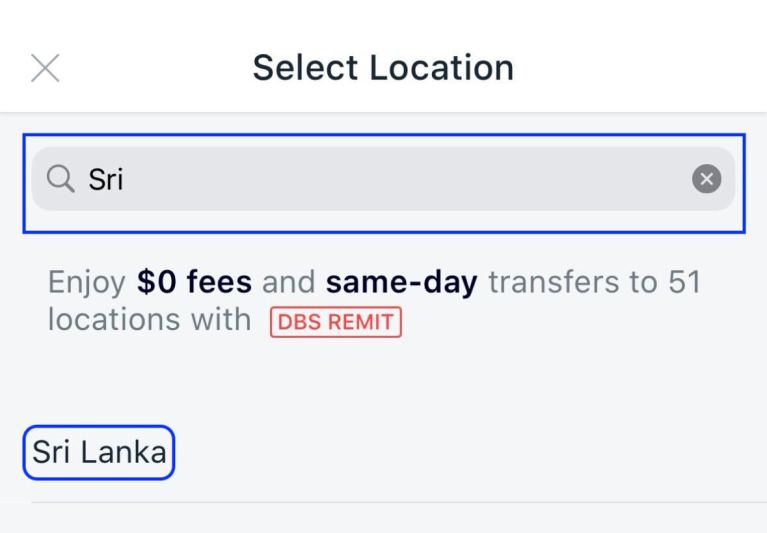Tap the red DBS REMIT badge

336,322
